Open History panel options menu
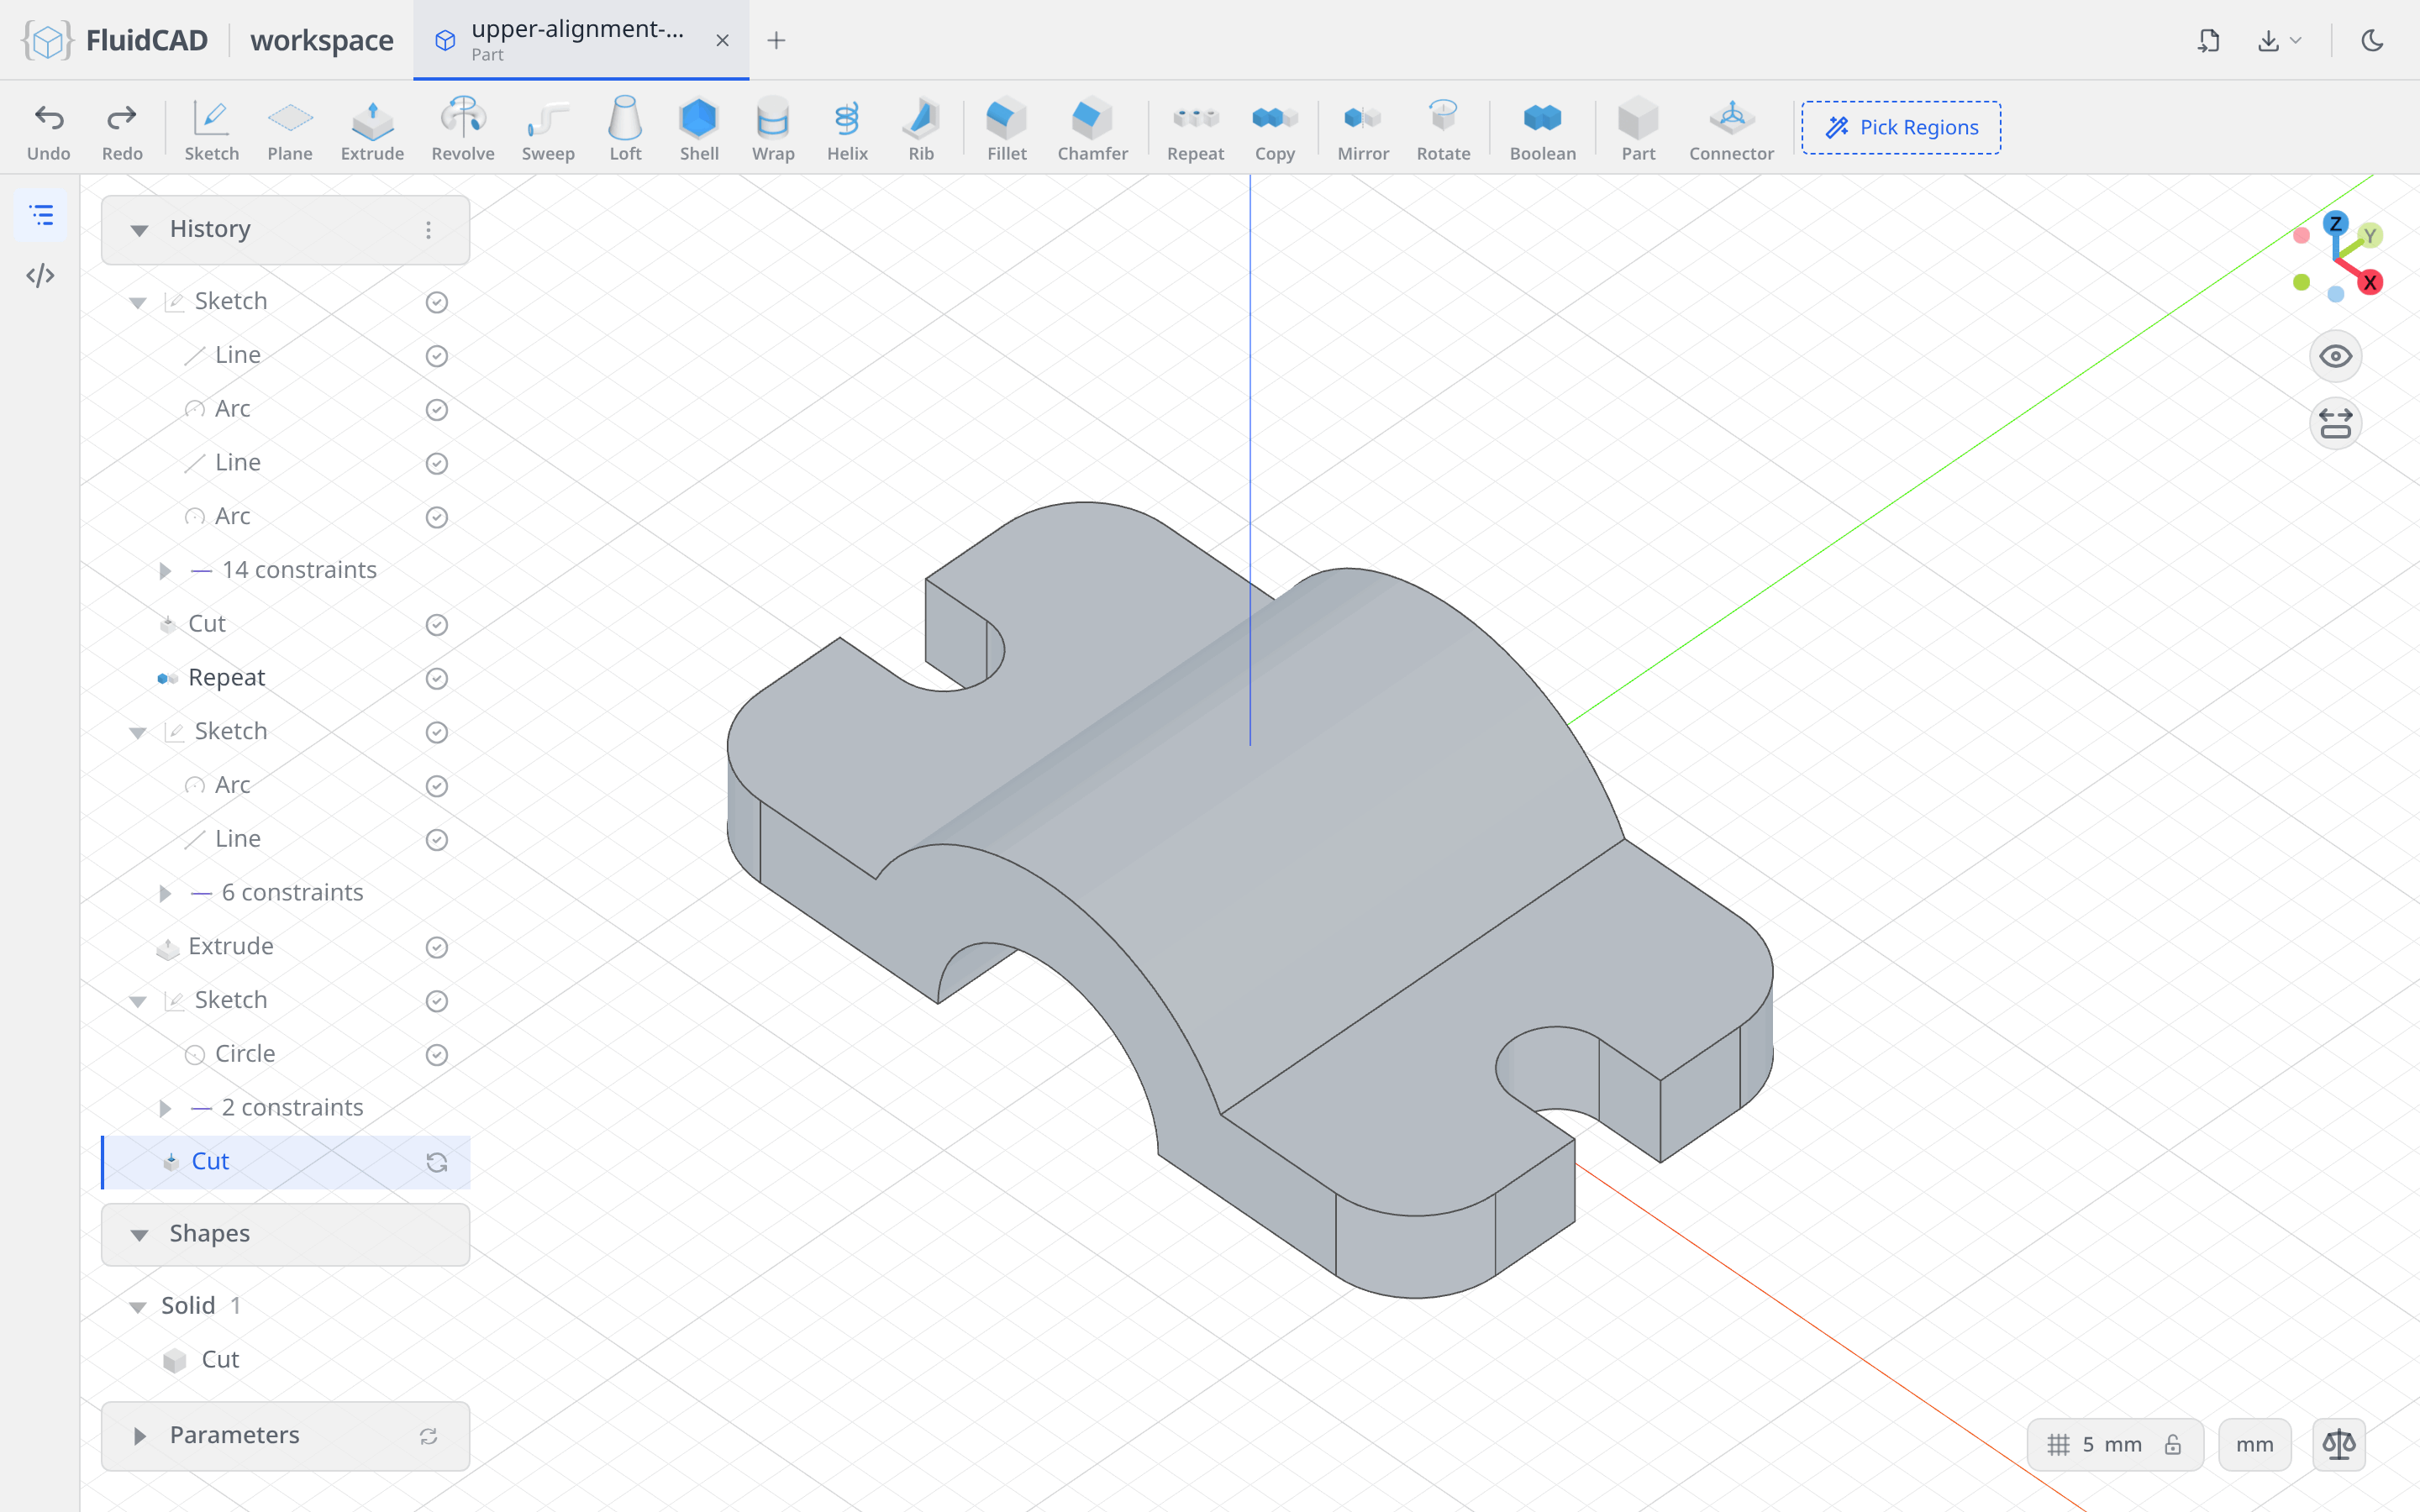 [x=428, y=230]
